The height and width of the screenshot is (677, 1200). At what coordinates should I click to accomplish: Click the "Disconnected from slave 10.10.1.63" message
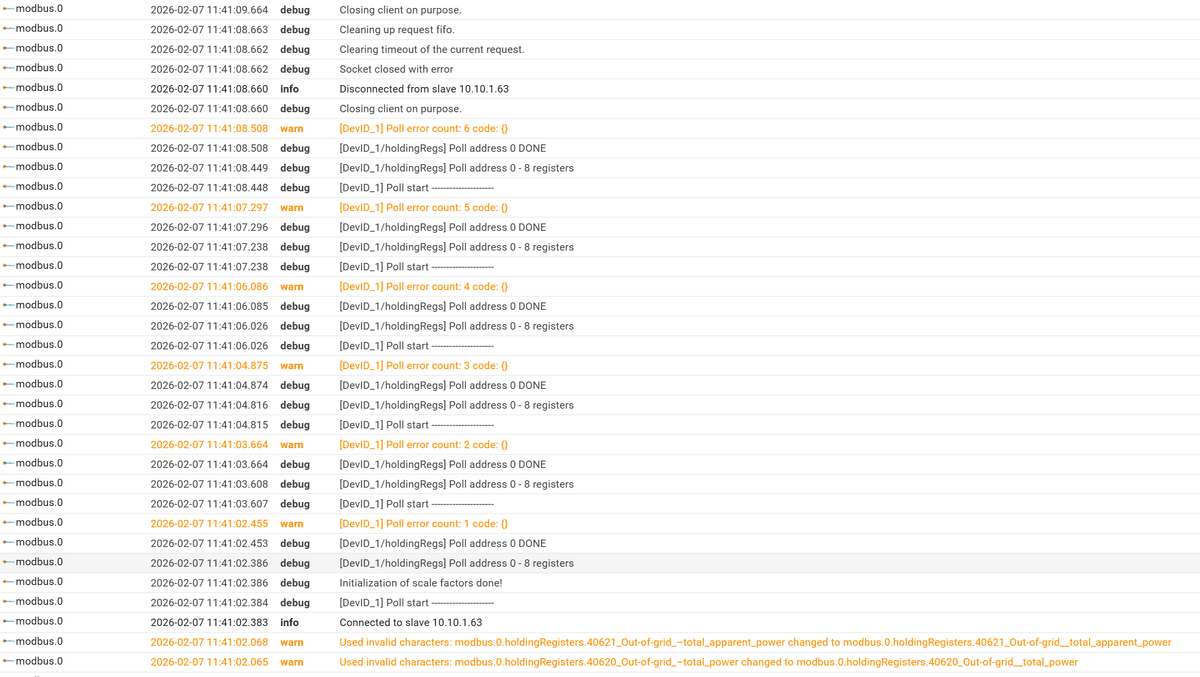tap(423, 89)
